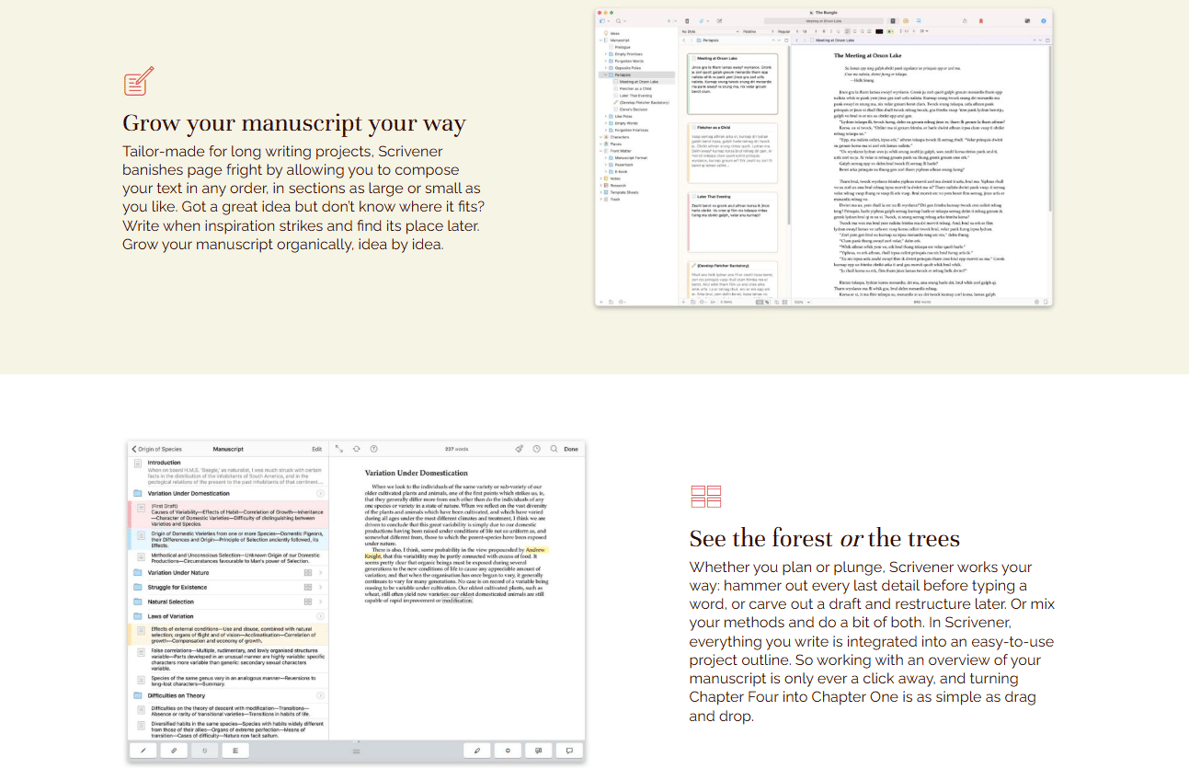Toggle the blue Inspector icon in Mac toolbar
The image size is (1189, 768).
(x=1043, y=21)
